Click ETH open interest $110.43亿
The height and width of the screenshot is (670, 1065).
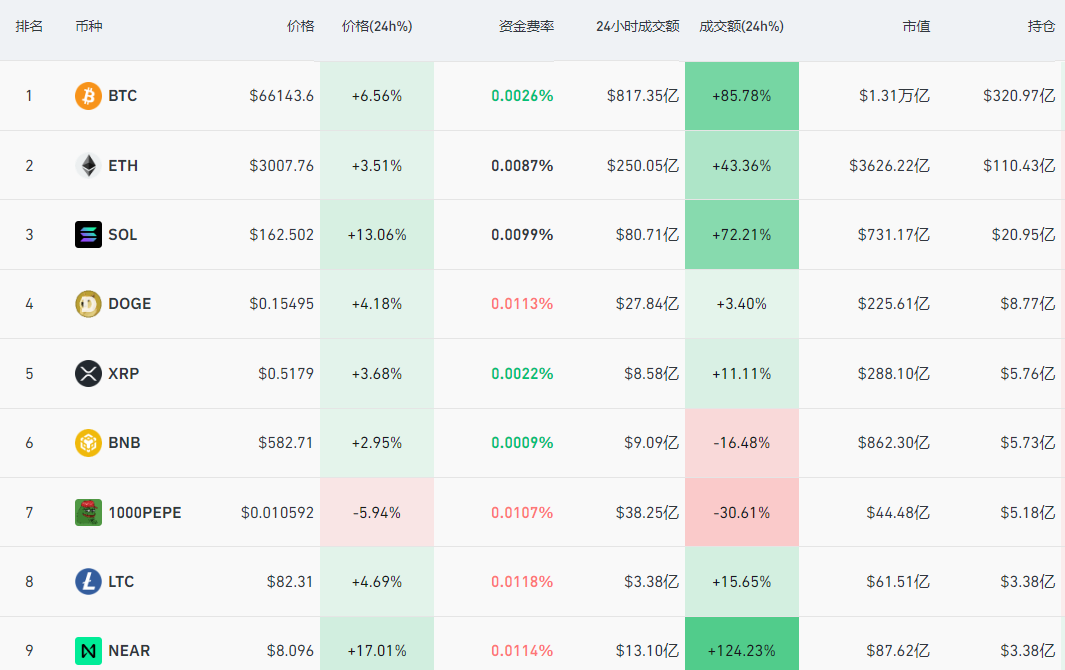[1019, 166]
